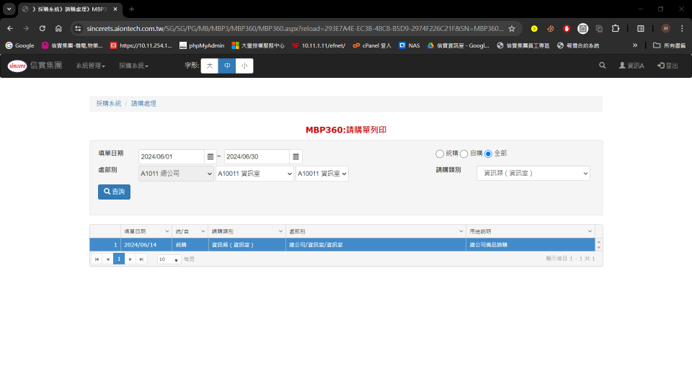This screenshot has width=692, height=371.
Task: Open the 10 items per page dropdown
Action: [169, 259]
